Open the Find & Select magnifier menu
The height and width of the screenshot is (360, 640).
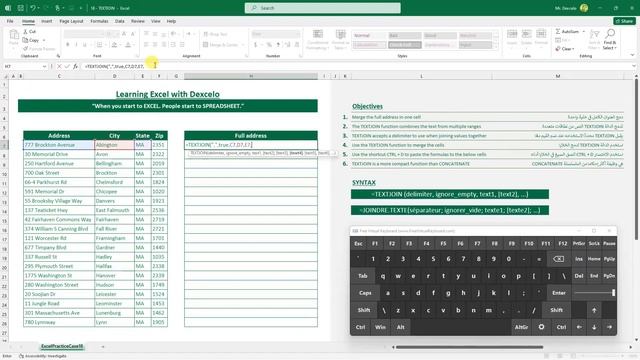(x=610, y=39)
